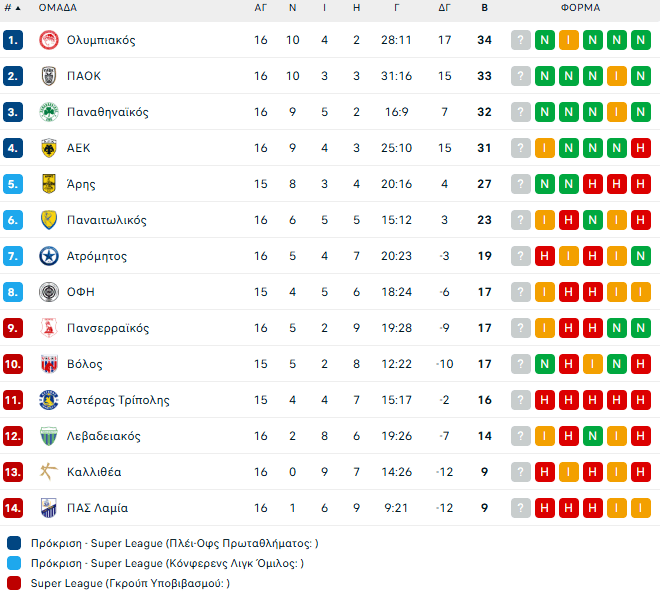The image size is (660, 593).
Task: Click the Αστέρας Τρίπολης crest
Action: (48, 400)
